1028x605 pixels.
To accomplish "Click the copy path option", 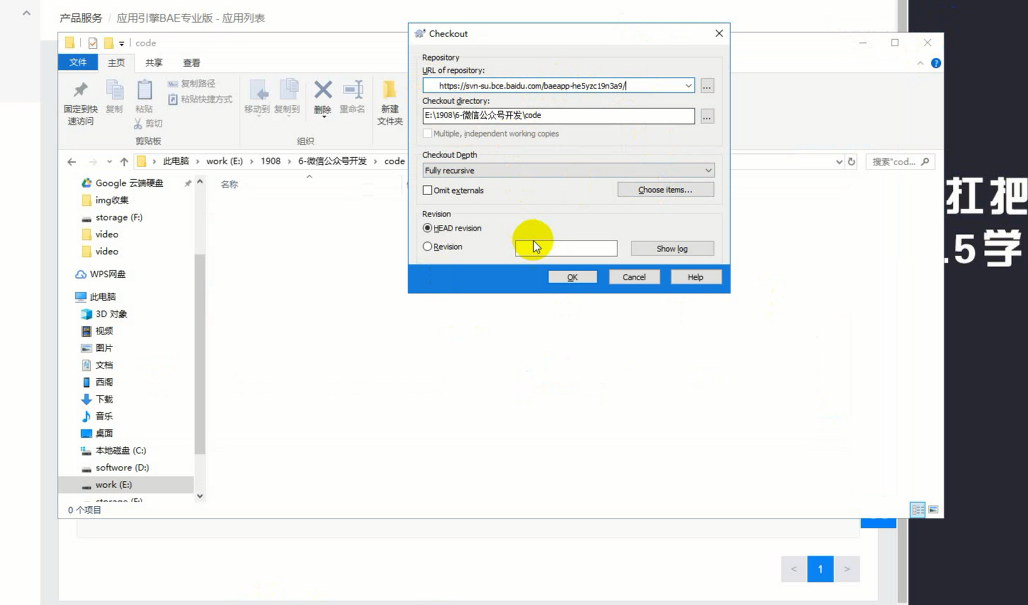I will [x=191, y=83].
